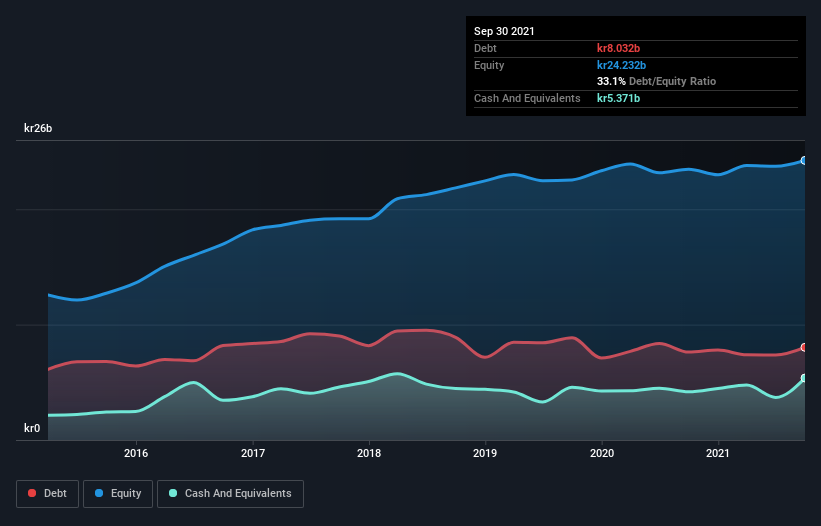Hide Cash And Equivalents legend series
821x526 pixels.
(x=230, y=493)
